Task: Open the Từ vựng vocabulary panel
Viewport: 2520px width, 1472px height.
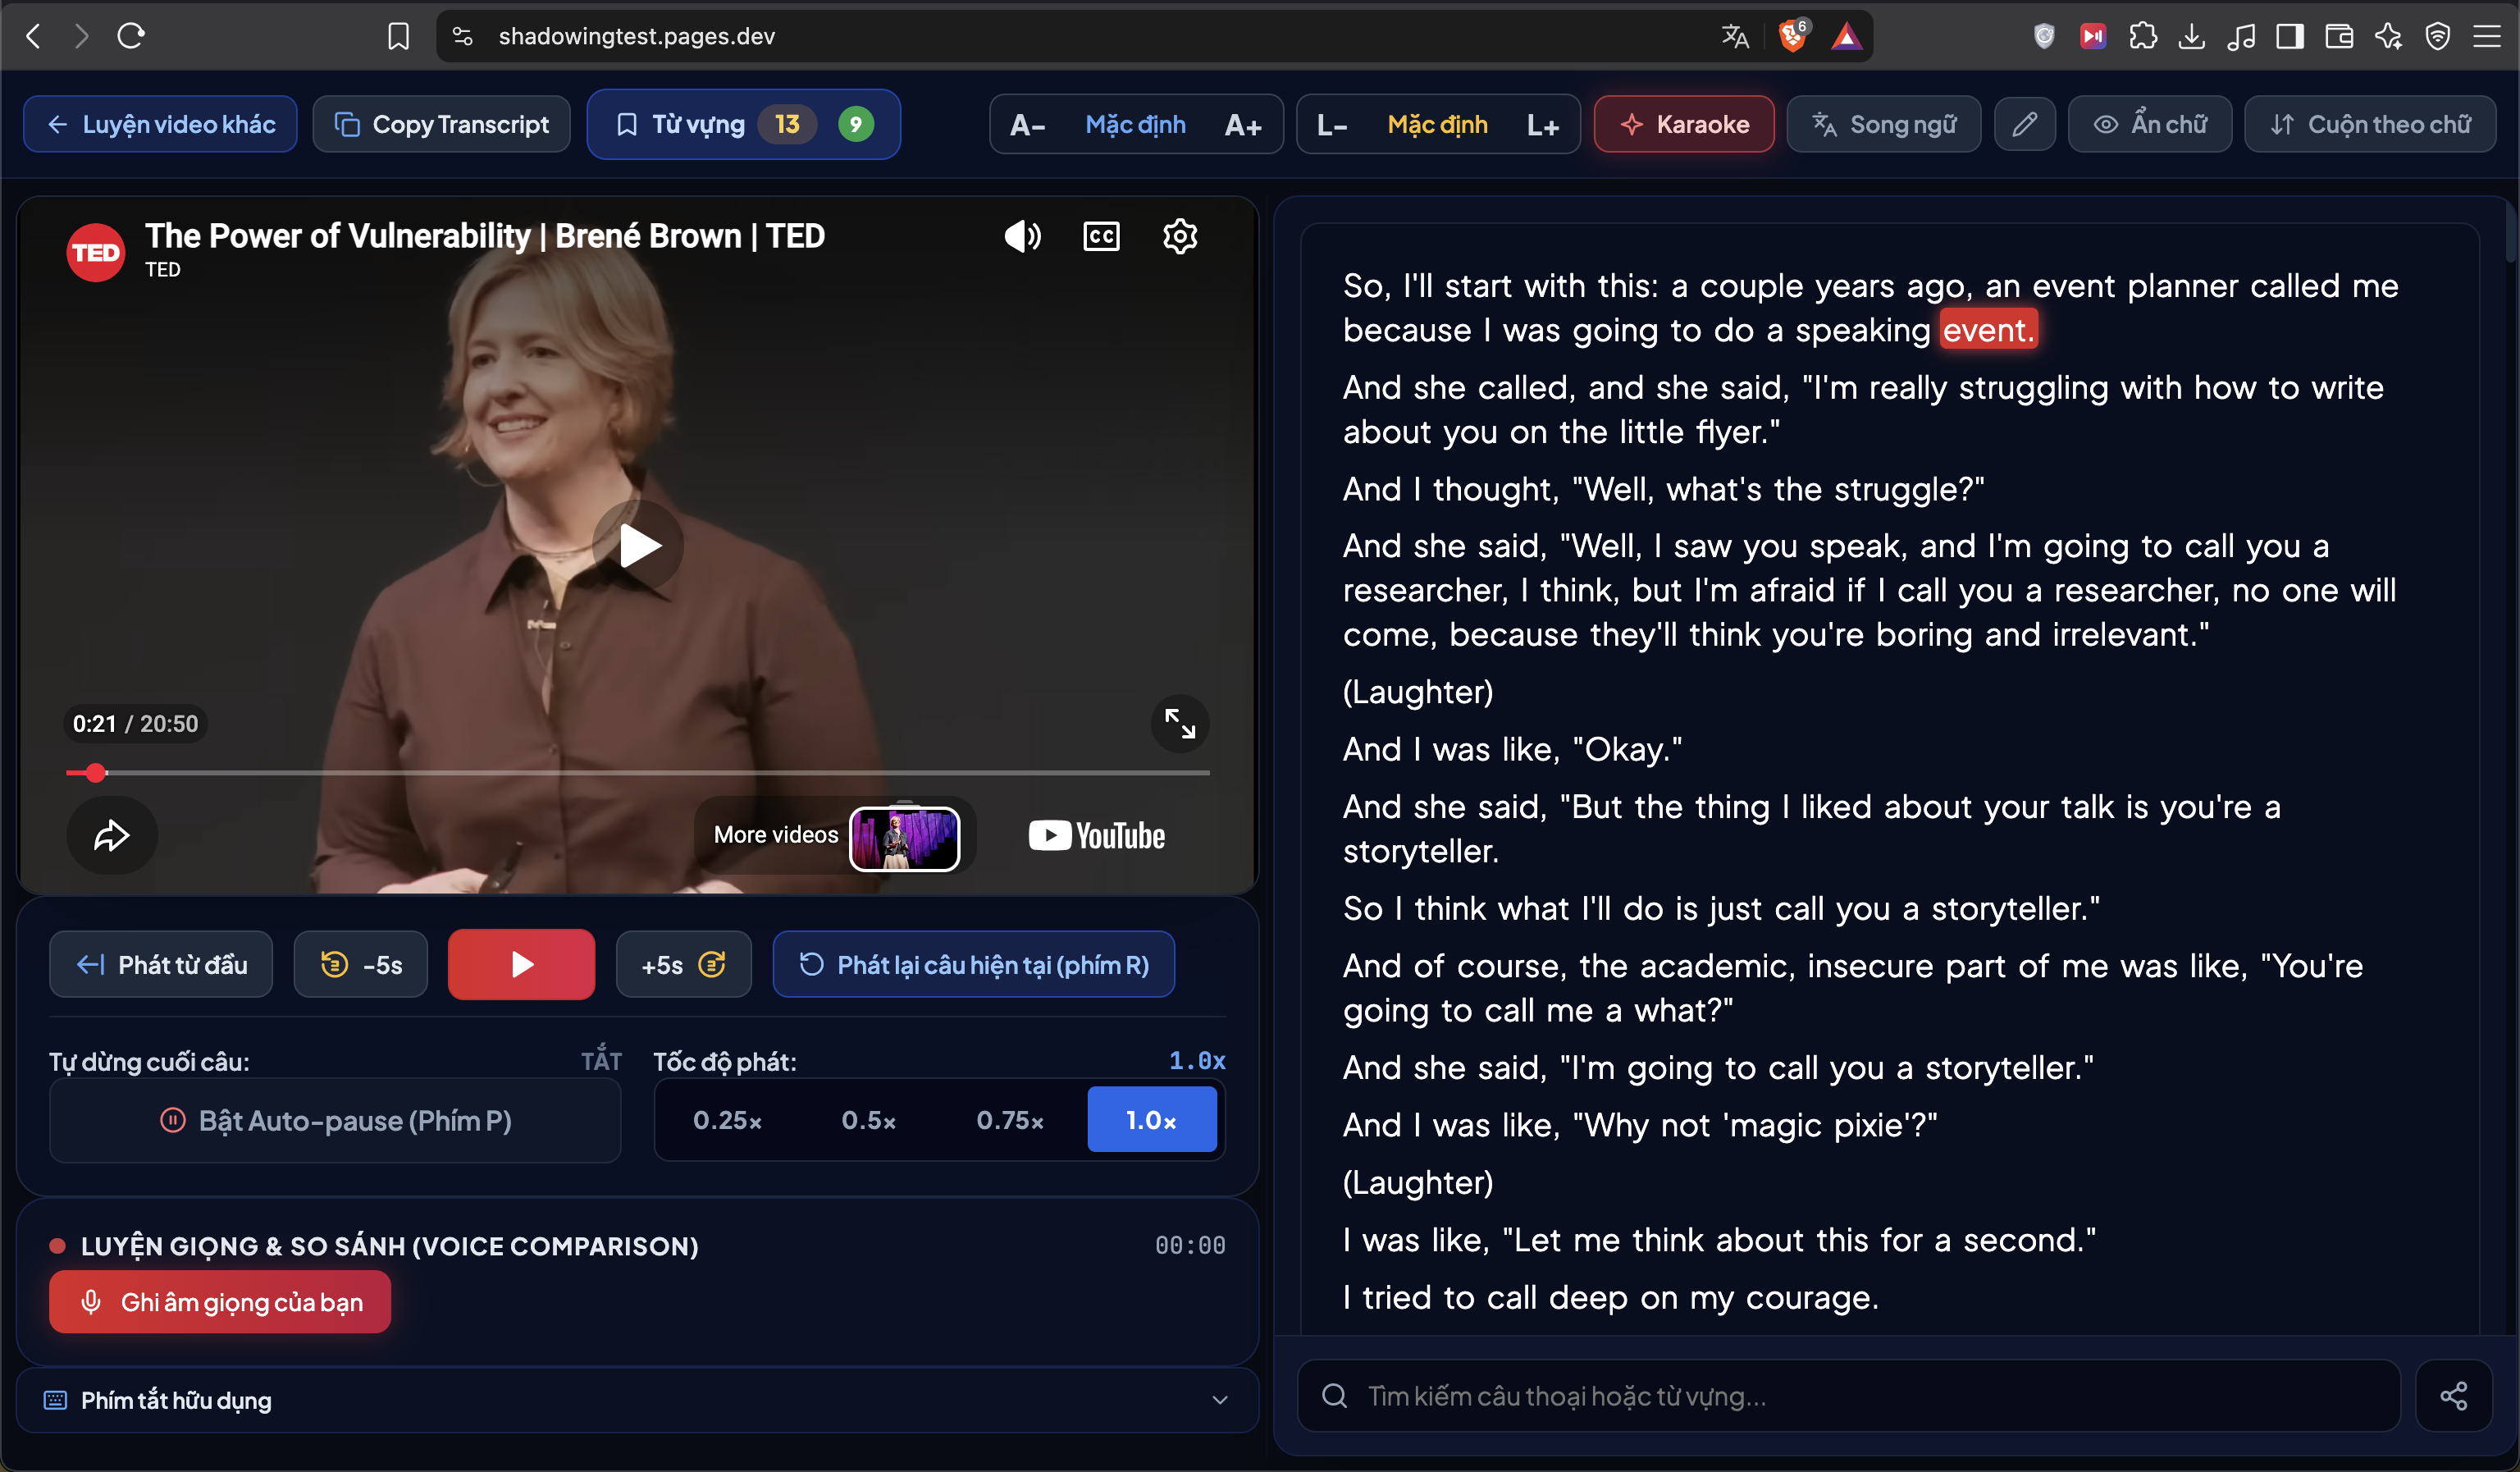Action: point(743,124)
